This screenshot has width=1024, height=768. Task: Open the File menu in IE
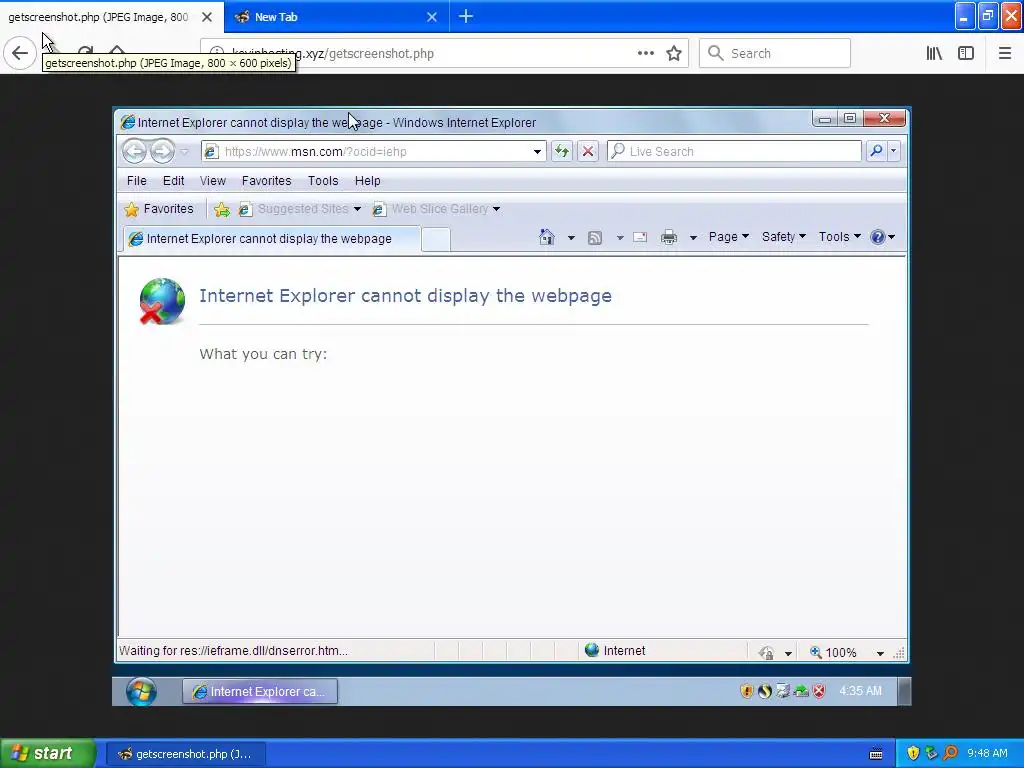coord(136,181)
